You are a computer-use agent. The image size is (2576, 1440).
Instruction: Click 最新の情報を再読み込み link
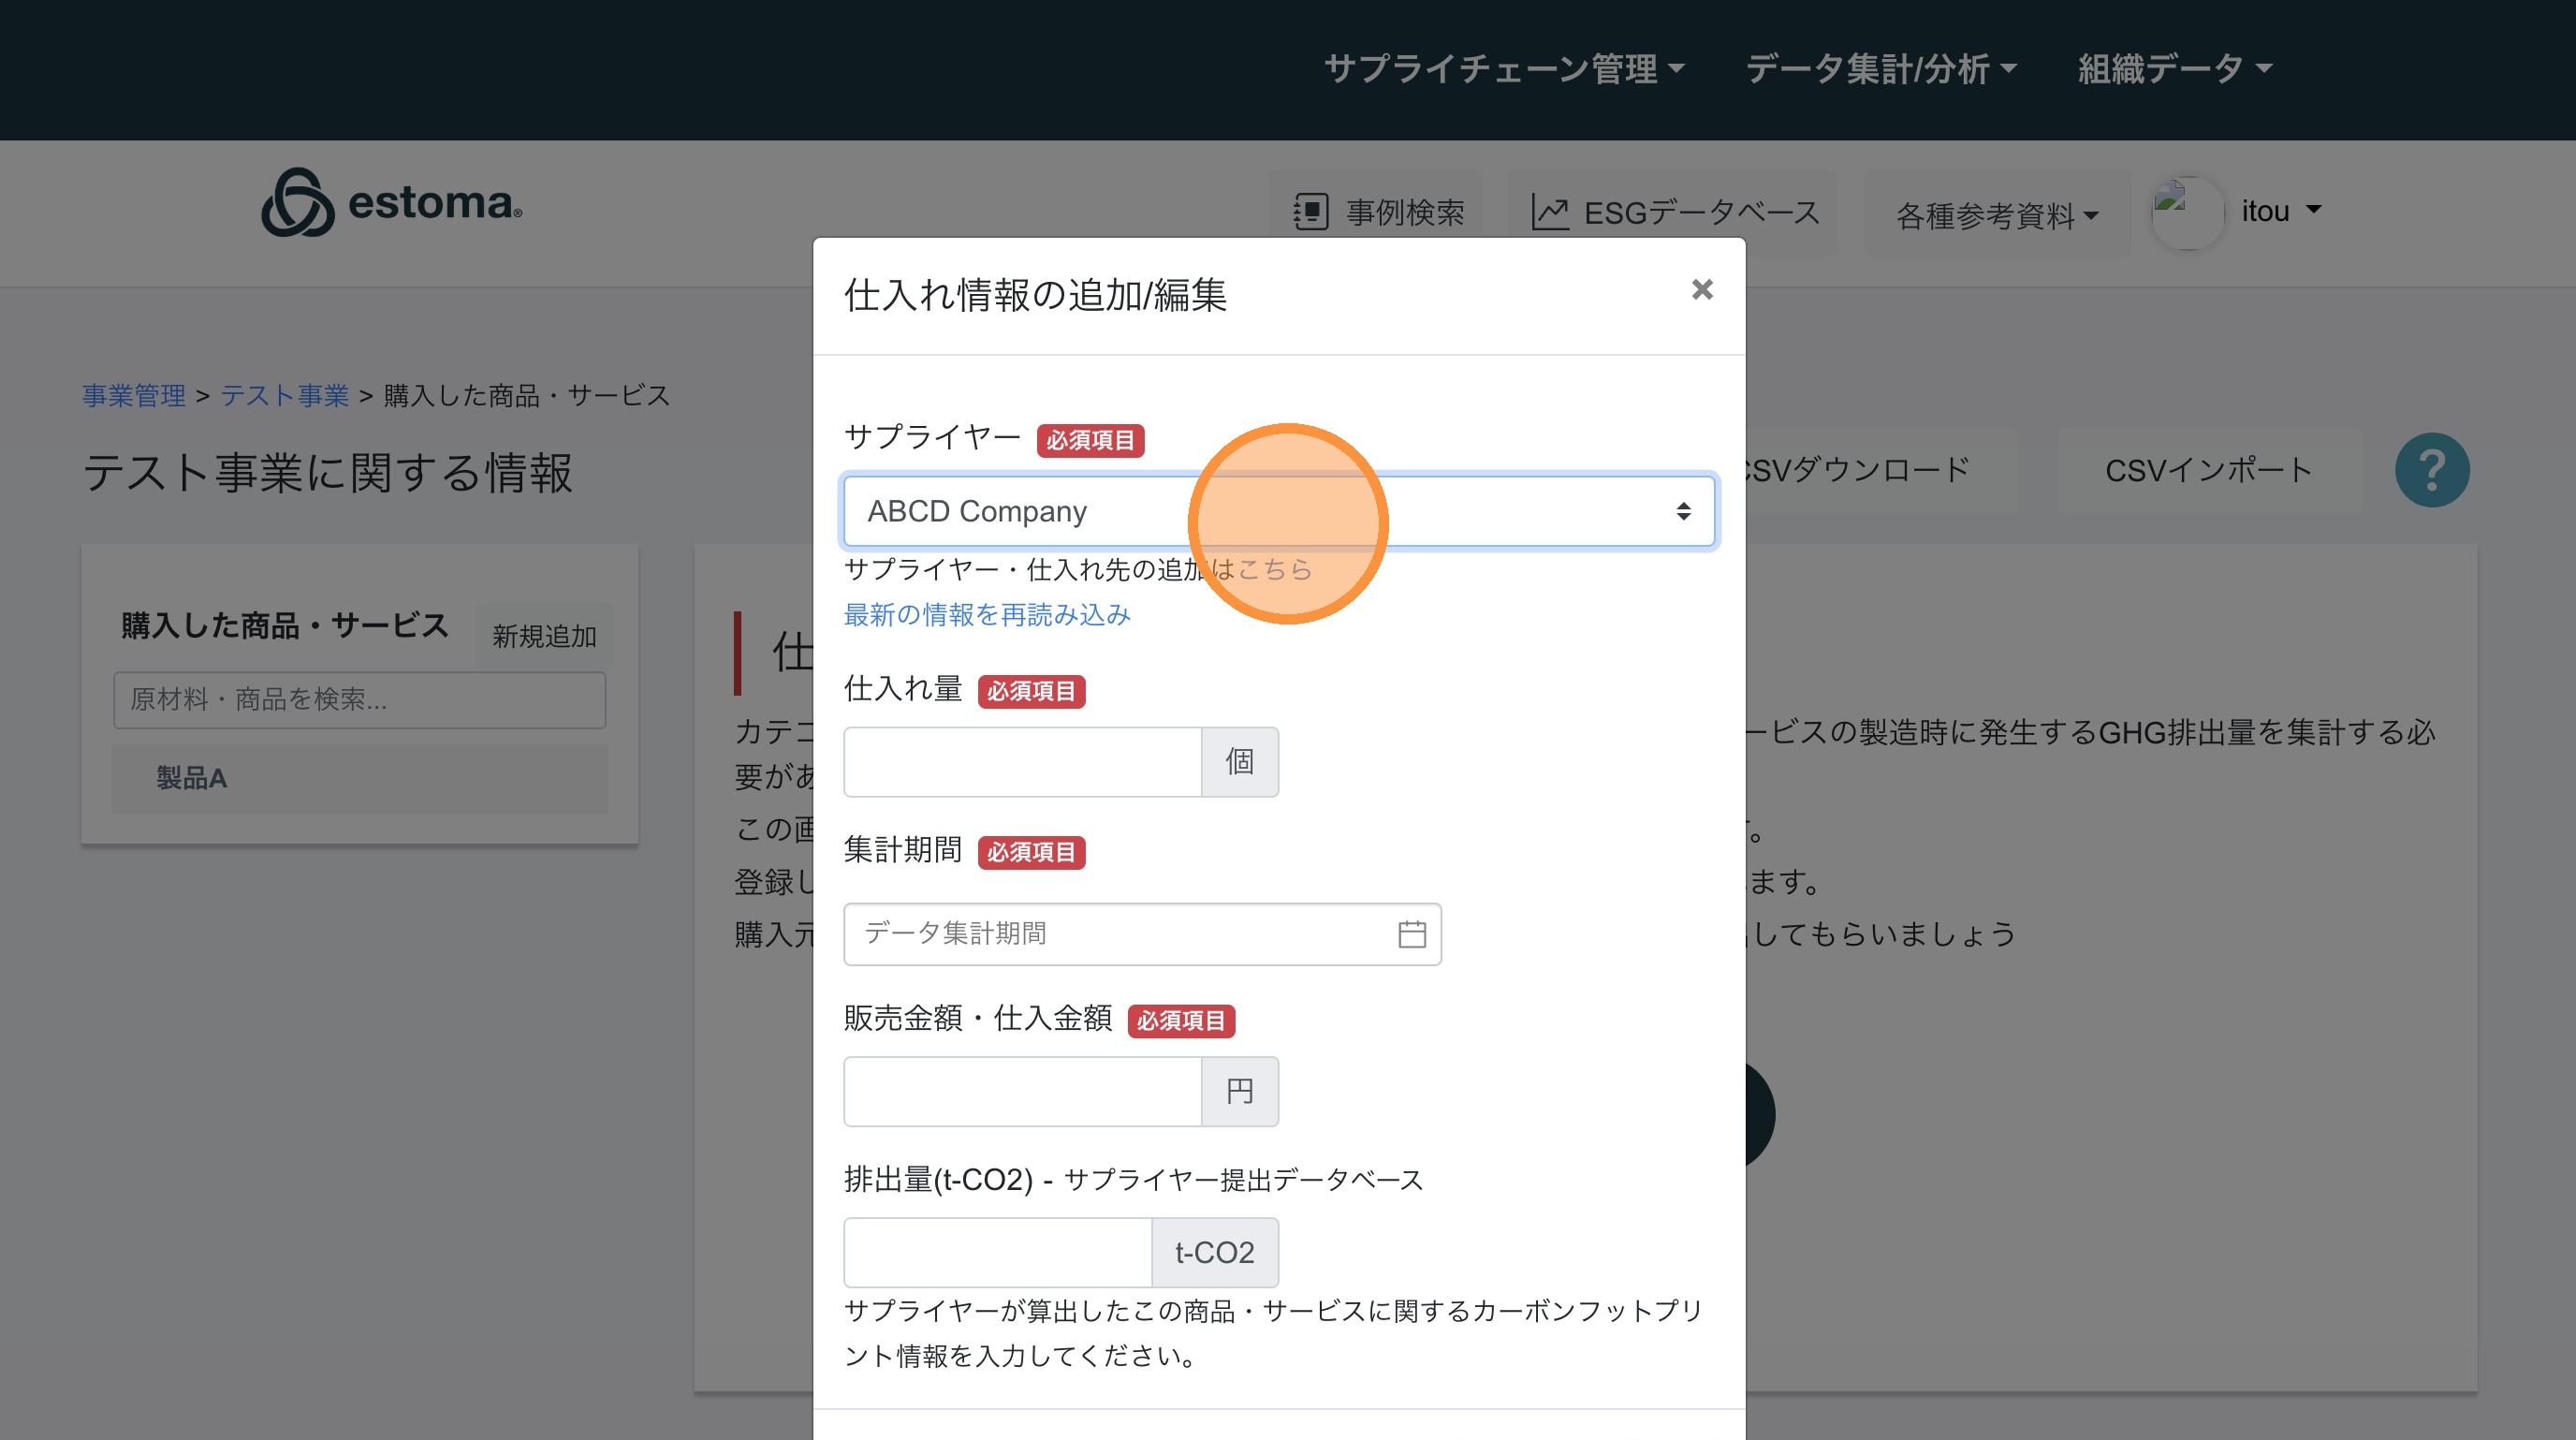tap(987, 614)
